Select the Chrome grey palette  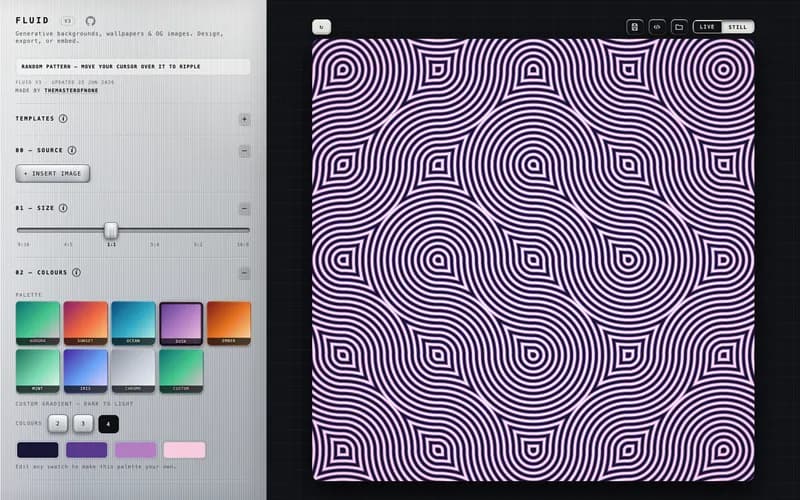pyautogui.click(x=133, y=371)
